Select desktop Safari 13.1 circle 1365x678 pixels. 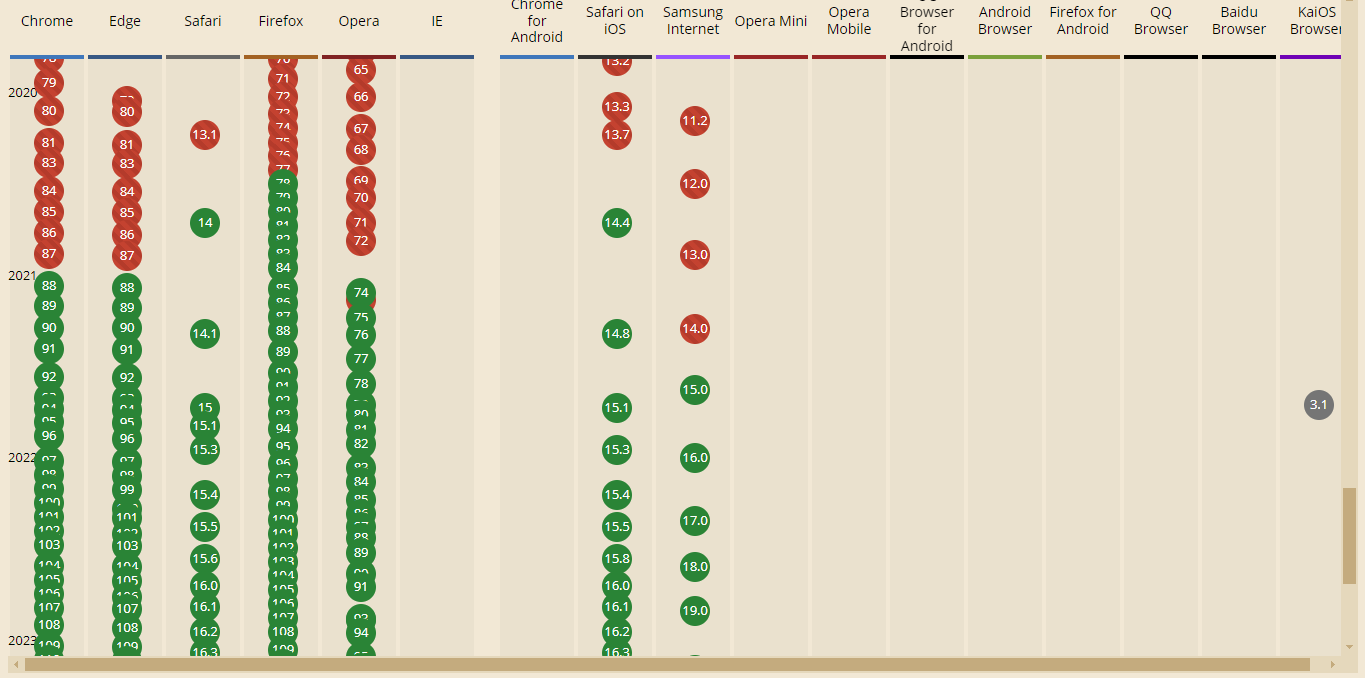(205, 134)
